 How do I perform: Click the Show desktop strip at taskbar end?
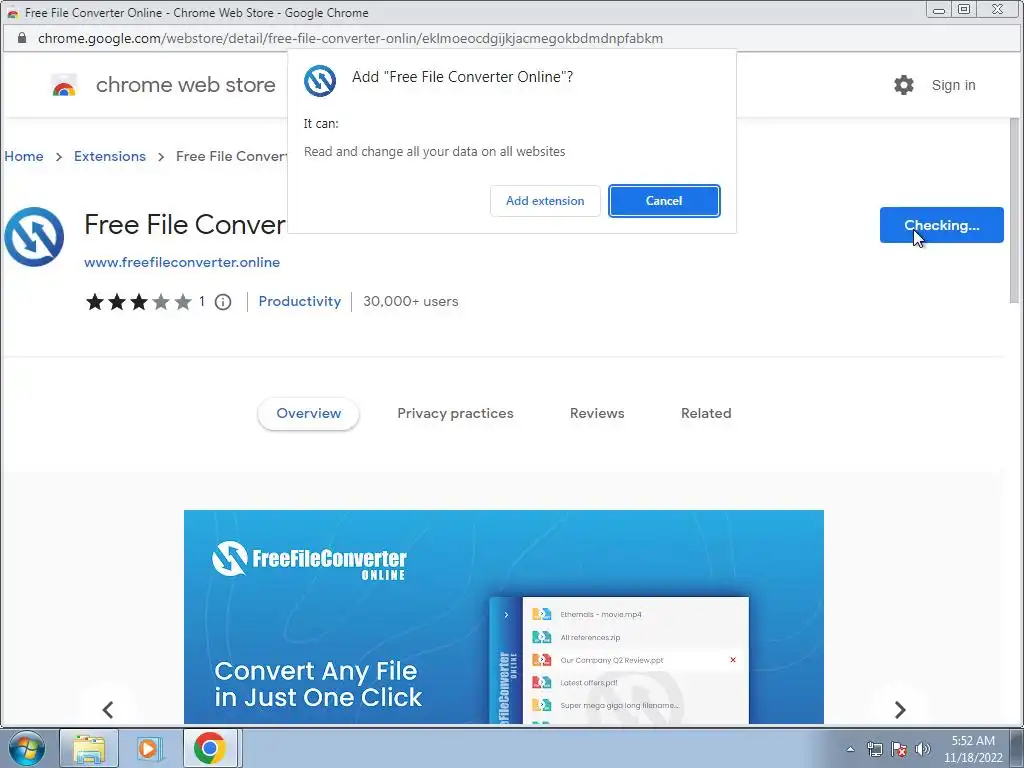click(x=1017, y=748)
